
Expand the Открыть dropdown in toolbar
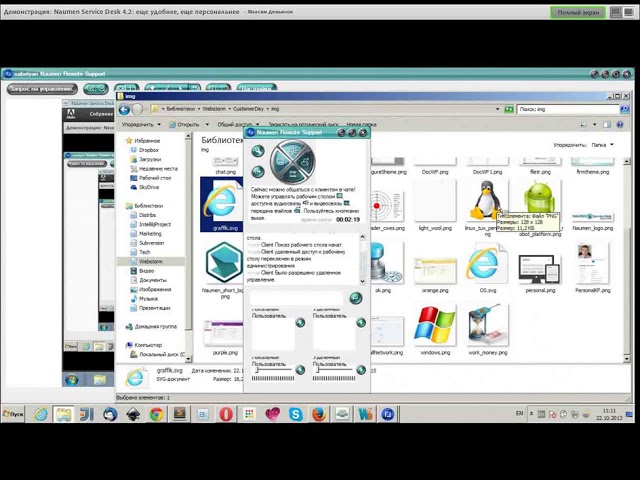(x=188, y=125)
